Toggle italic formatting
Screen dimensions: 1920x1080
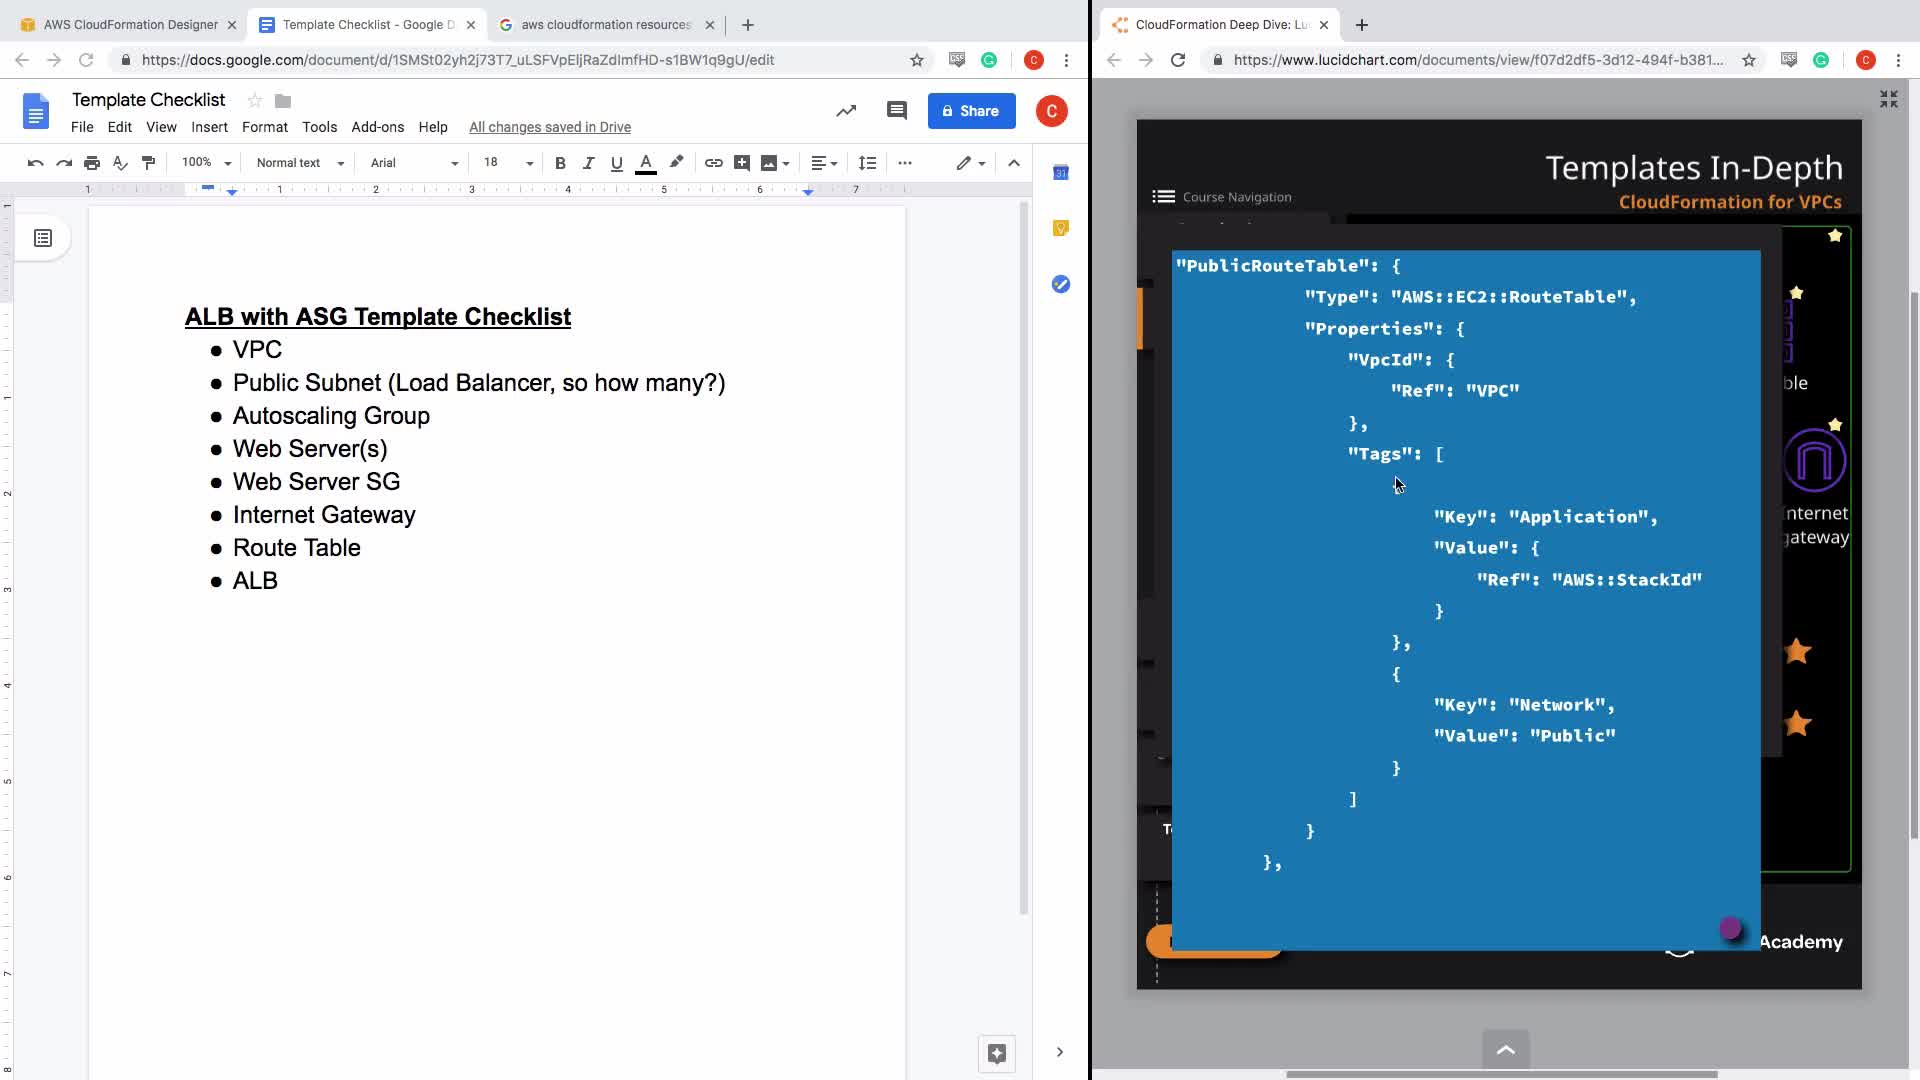click(588, 163)
